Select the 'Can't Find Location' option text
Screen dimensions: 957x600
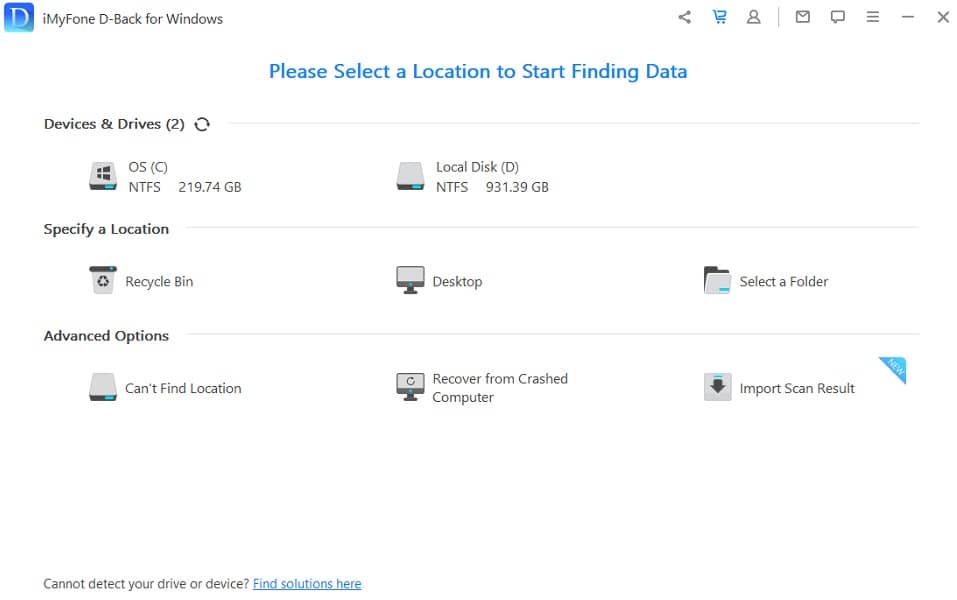coord(183,388)
